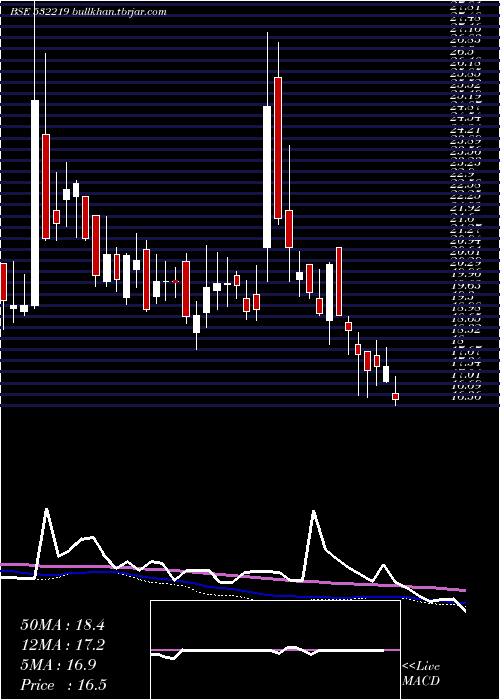Click the 16.69 price axis label
The image size is (500, 700).
tap(465, 385)
